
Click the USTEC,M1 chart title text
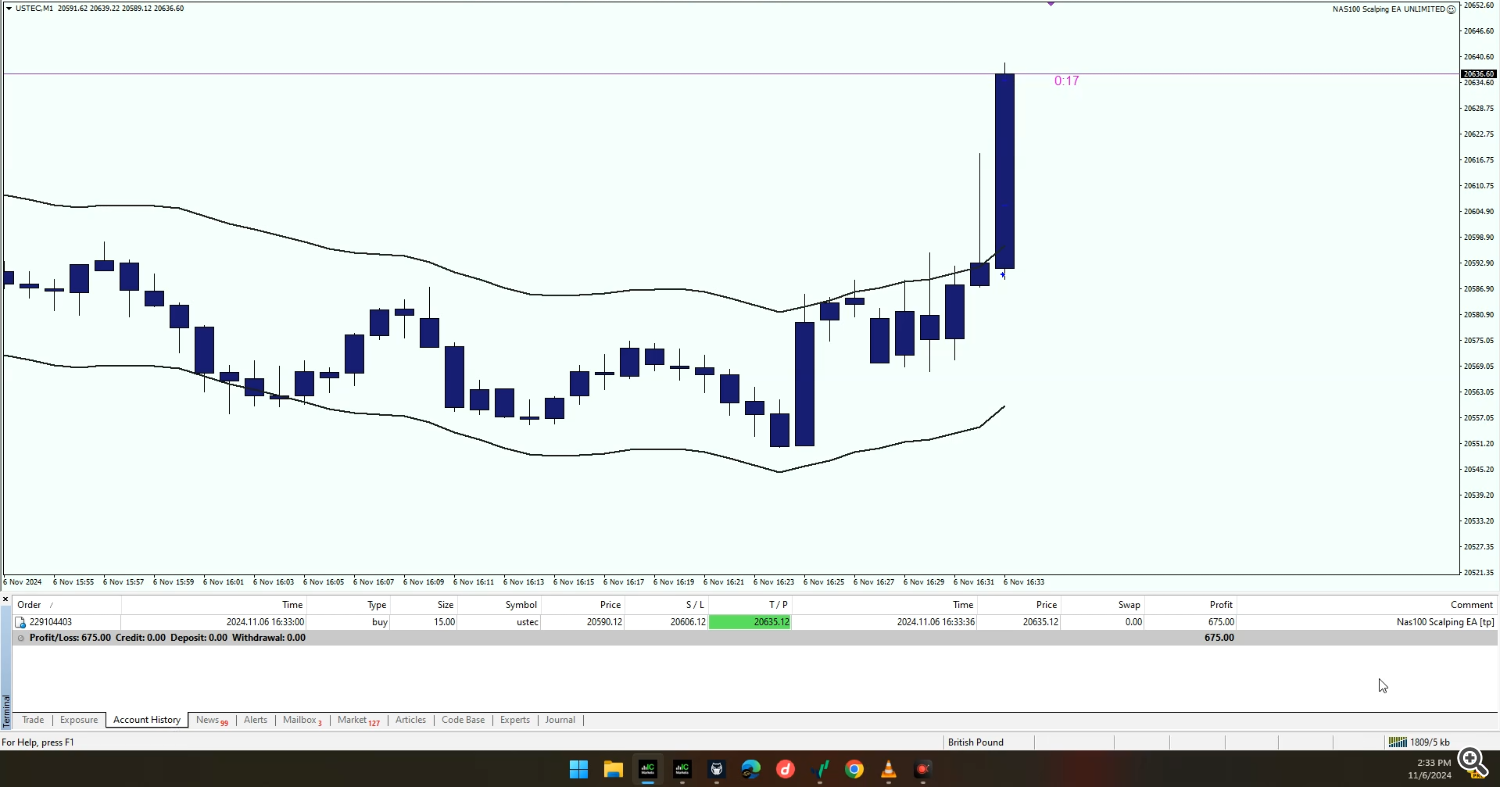35,8
